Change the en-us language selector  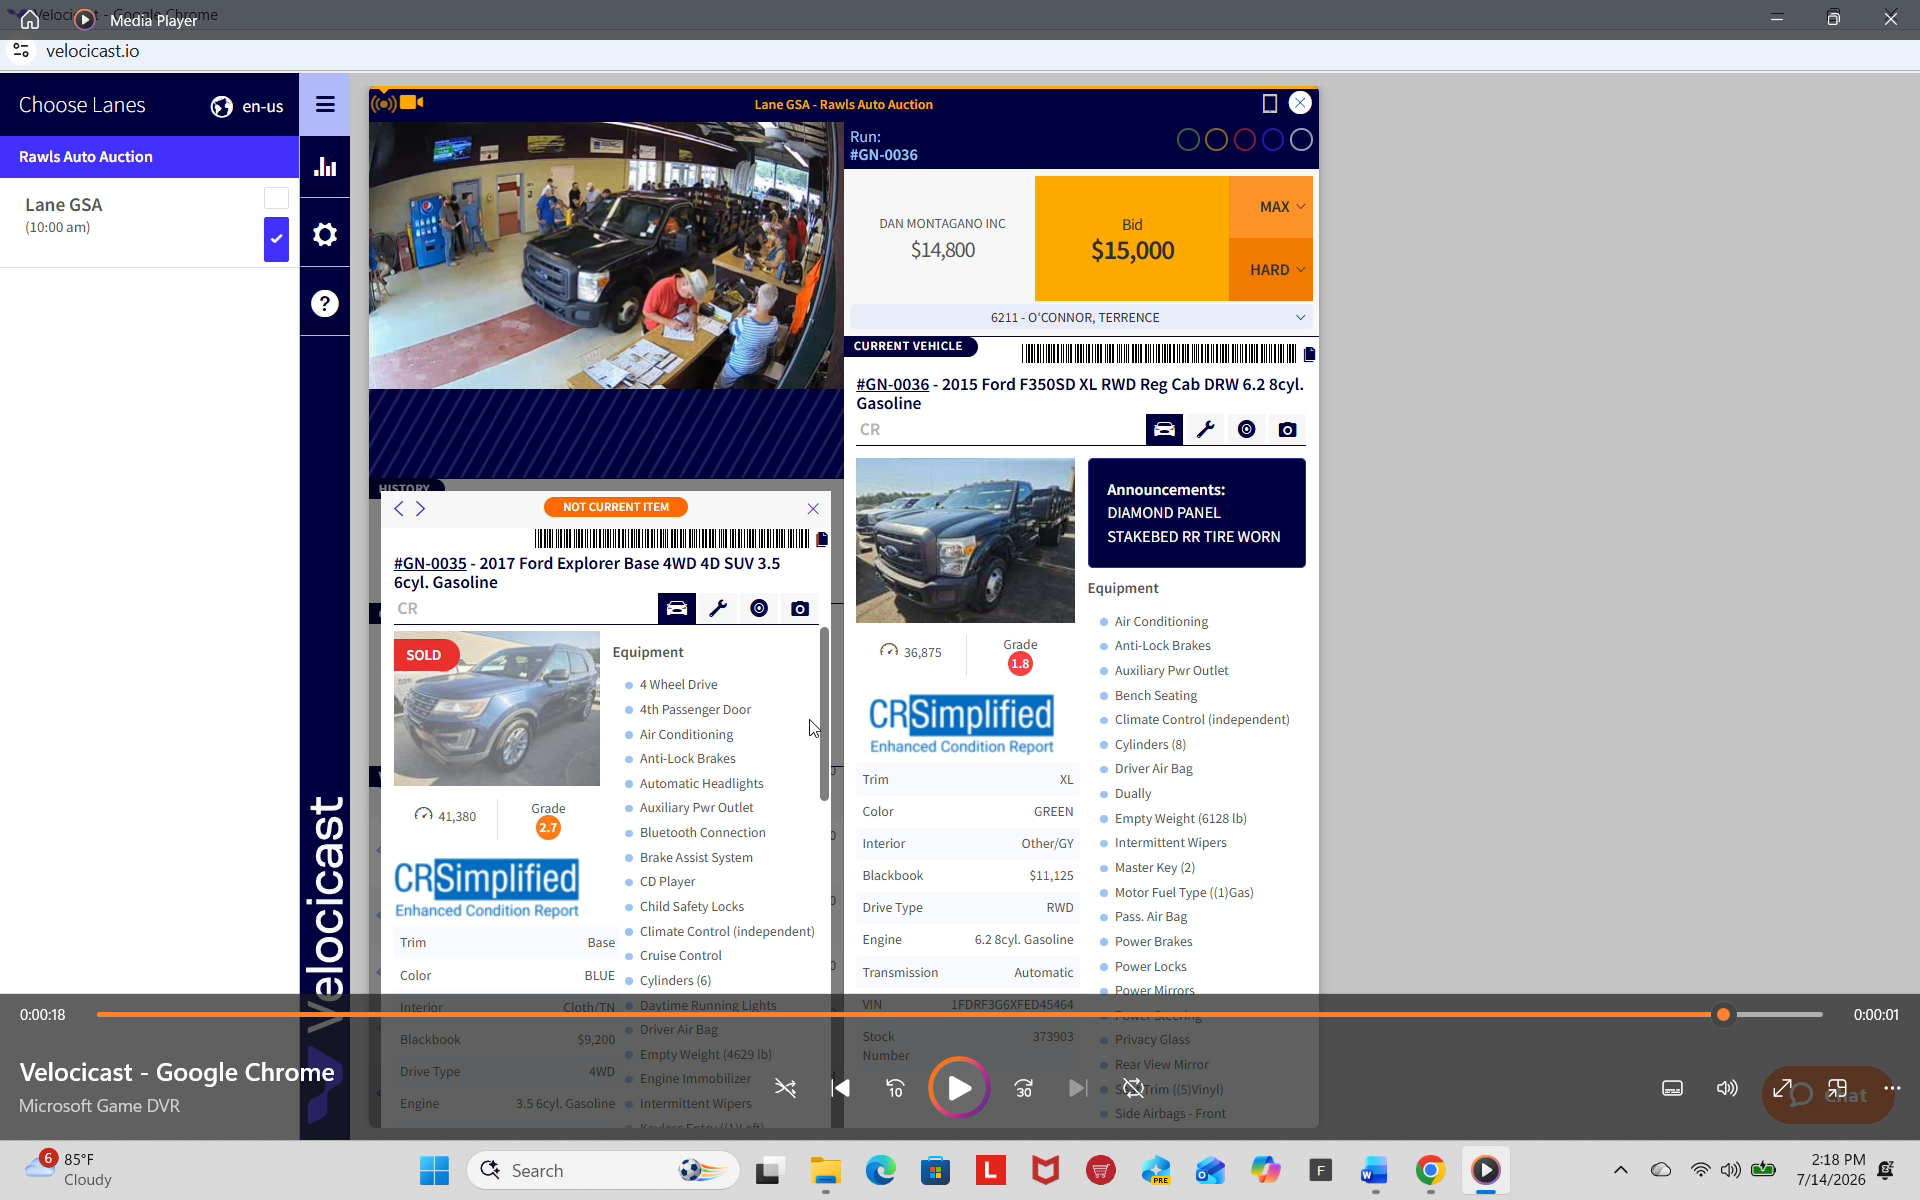pyautogui.click(x=262, y=106)
